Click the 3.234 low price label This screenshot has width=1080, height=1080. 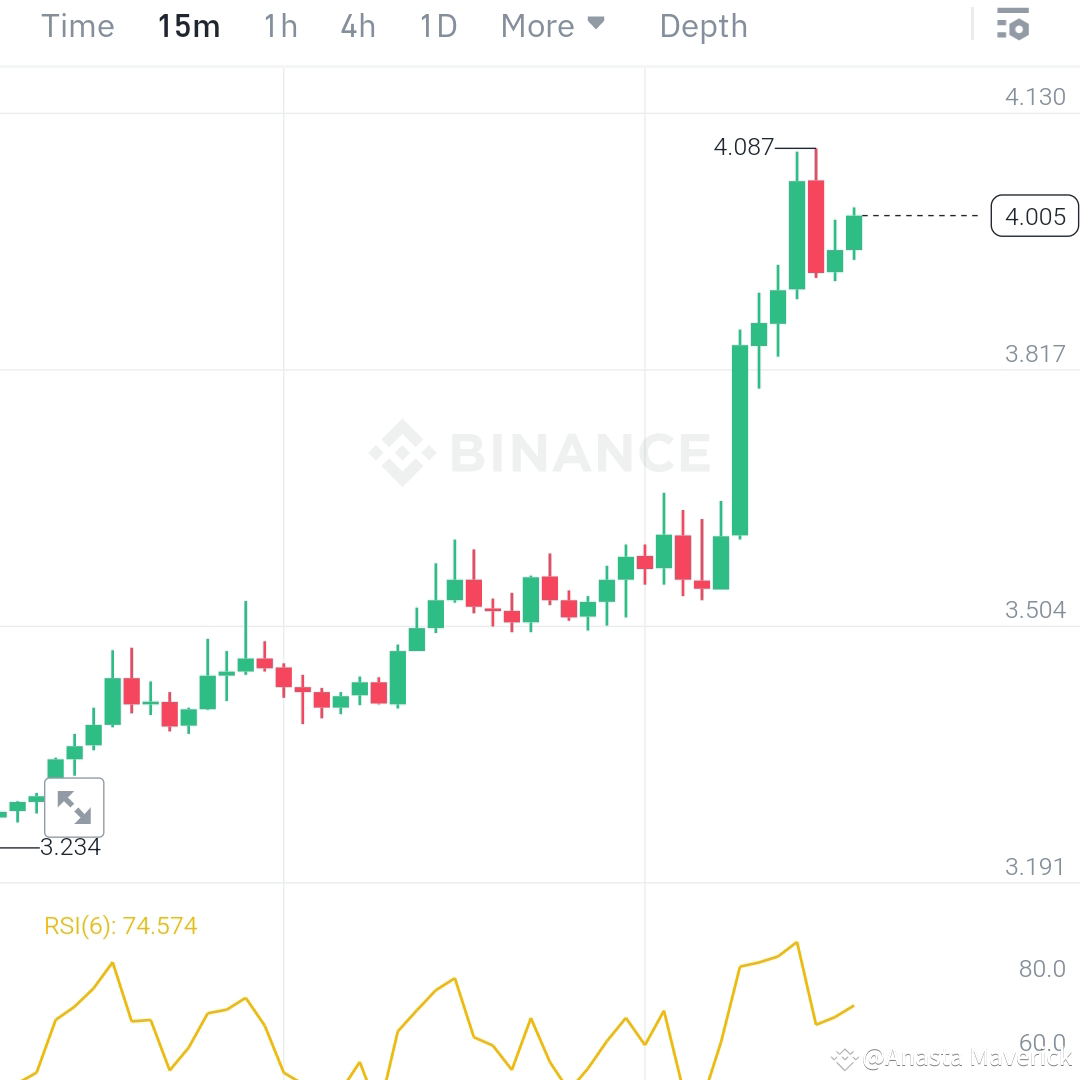70,847
